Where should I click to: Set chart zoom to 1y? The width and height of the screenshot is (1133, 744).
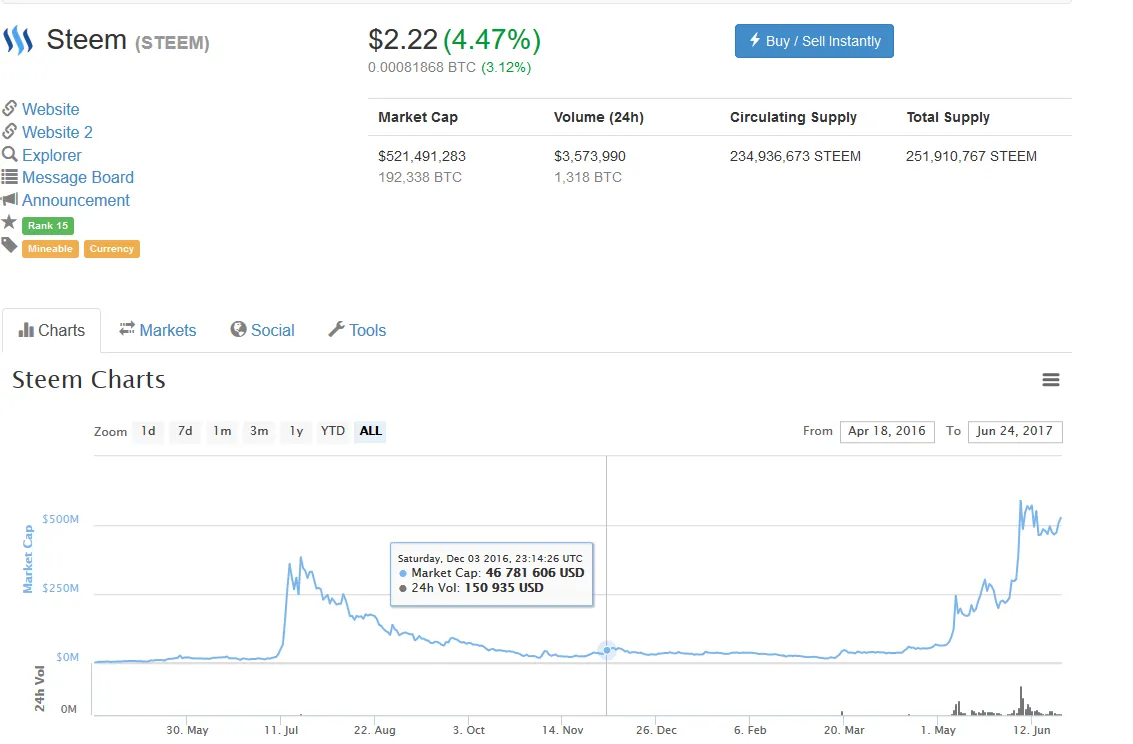[296, 431]
